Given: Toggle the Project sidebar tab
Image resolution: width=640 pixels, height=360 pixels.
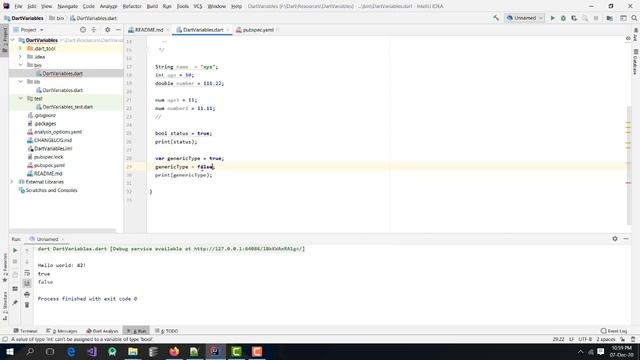Looking at the screenshot, I should point(4,40).
